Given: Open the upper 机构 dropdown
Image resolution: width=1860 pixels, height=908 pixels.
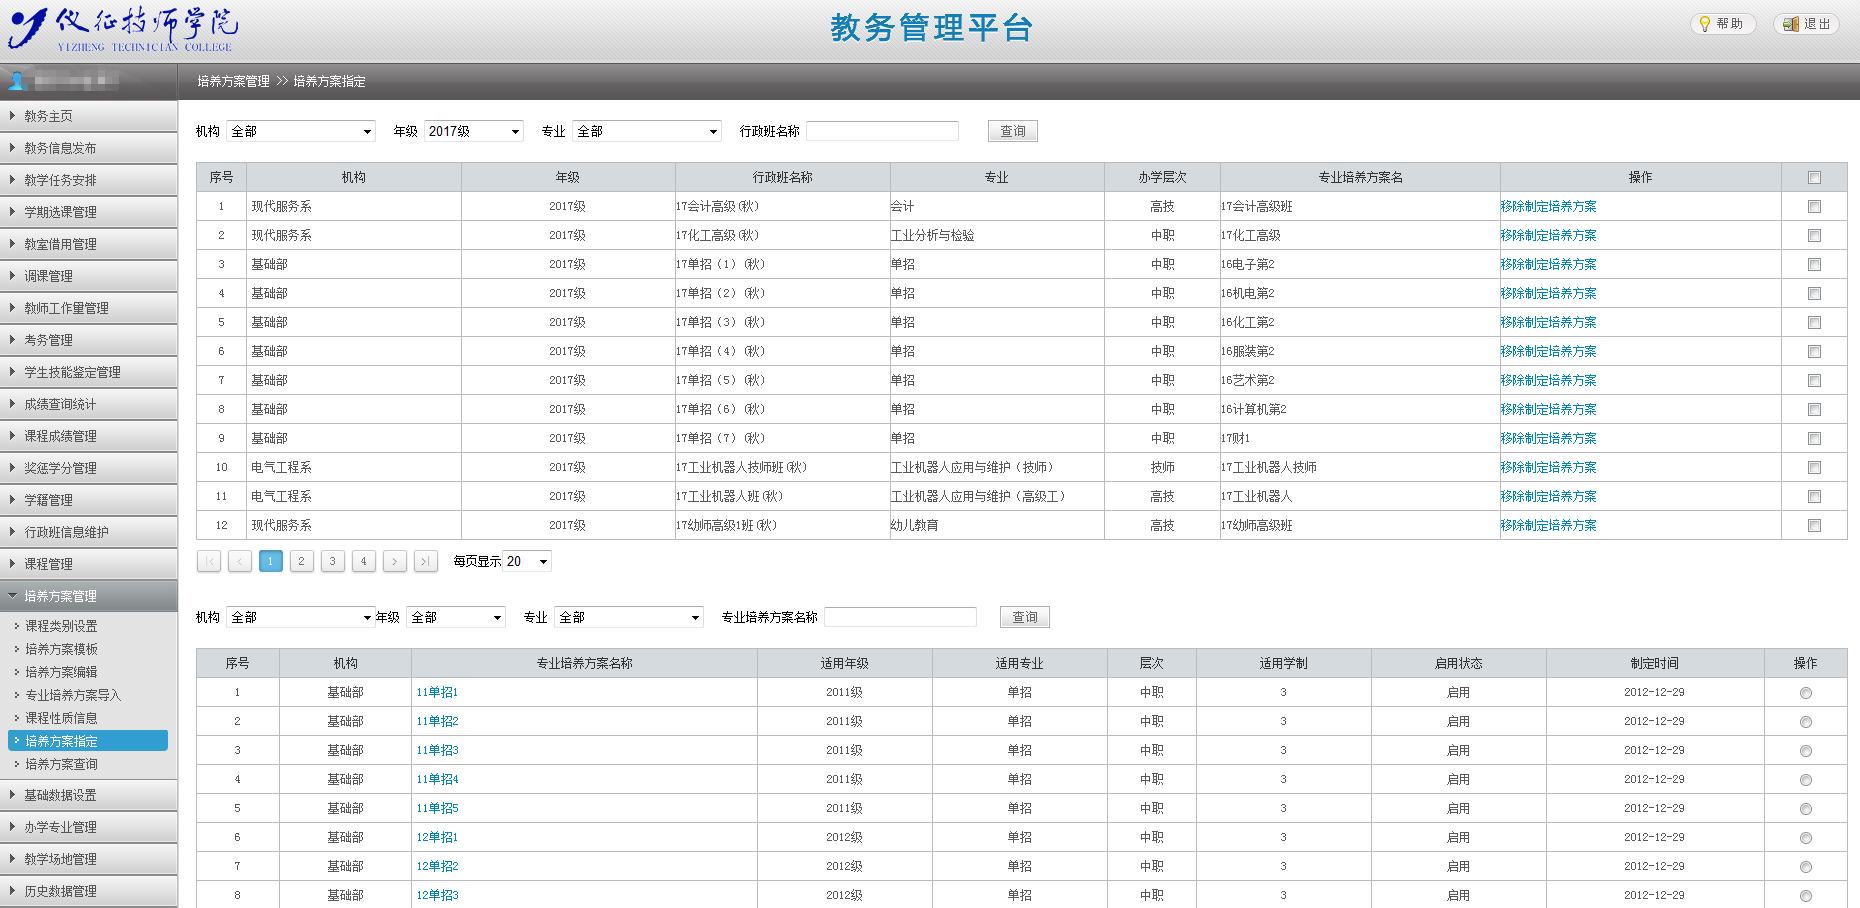Looking at the screenshot, I should tap(301, 131).
